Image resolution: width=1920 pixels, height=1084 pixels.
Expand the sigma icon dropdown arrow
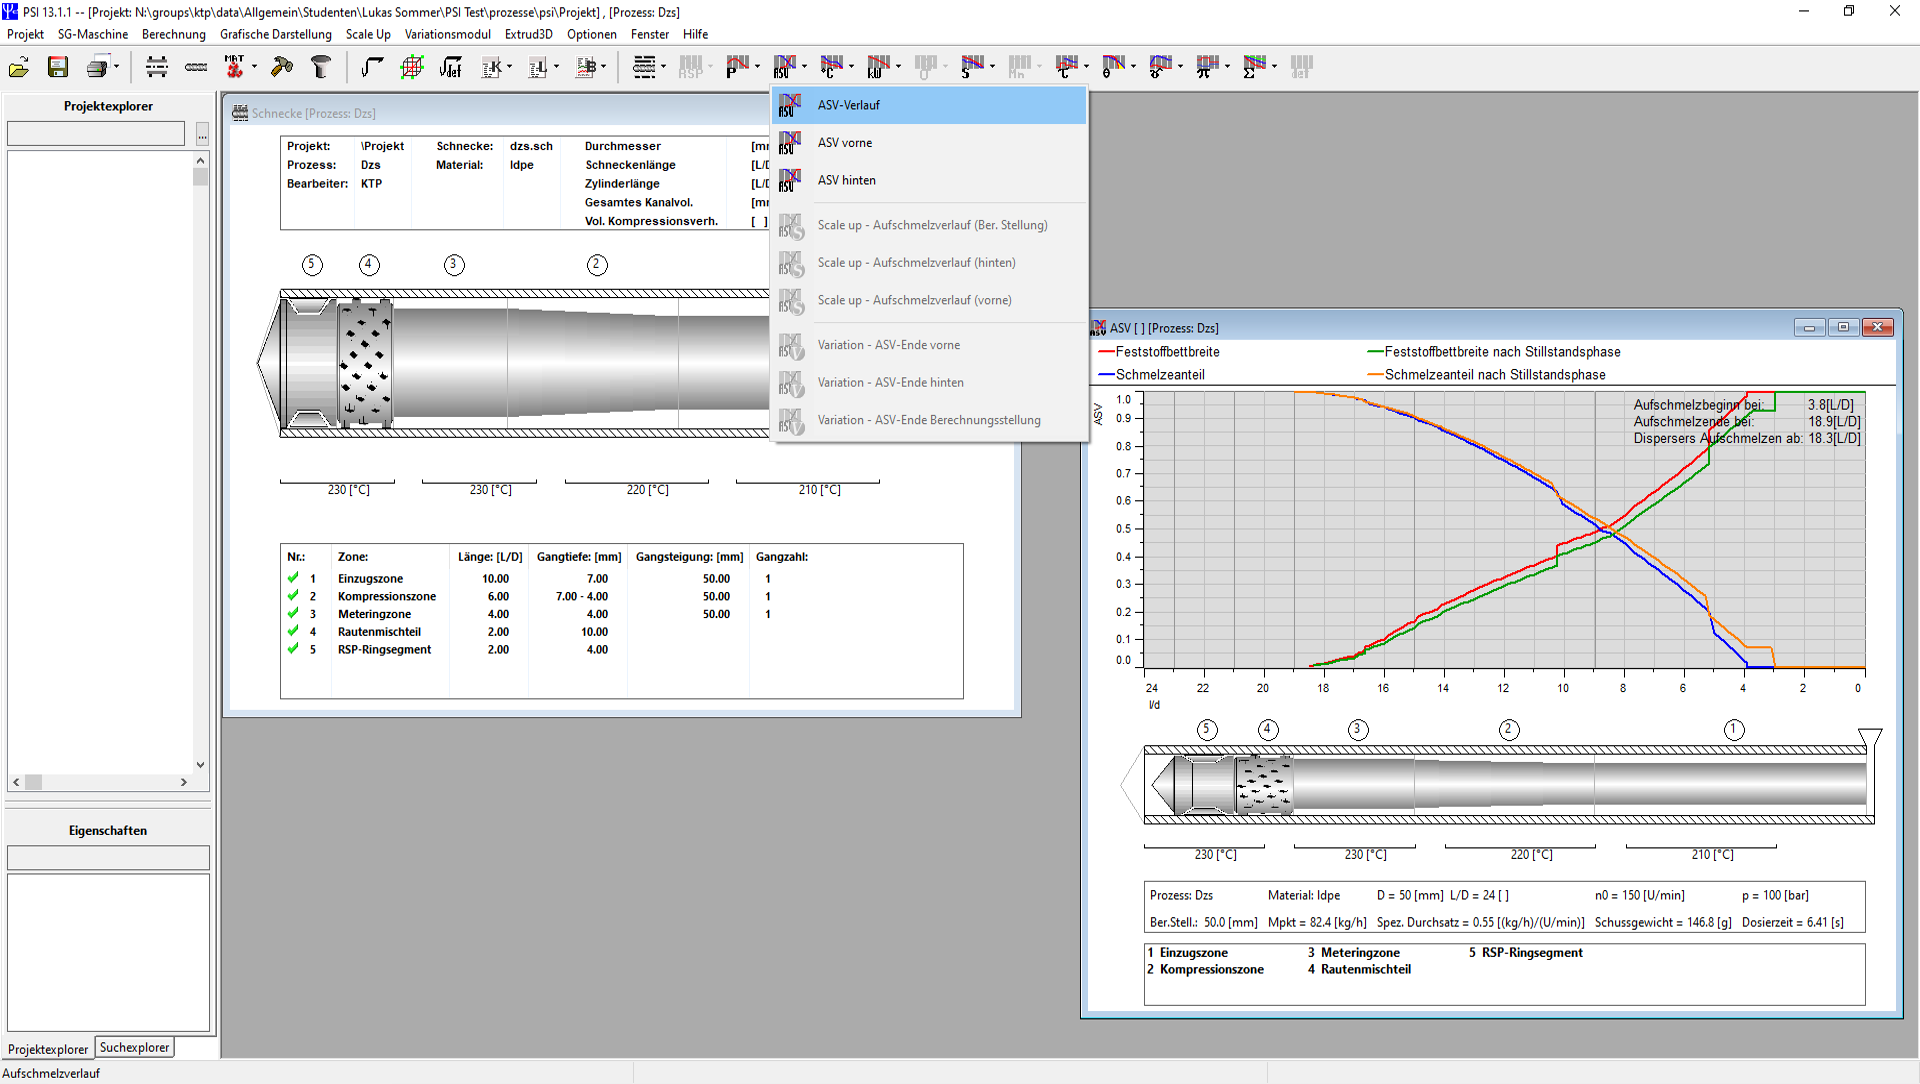point(1274,67)
